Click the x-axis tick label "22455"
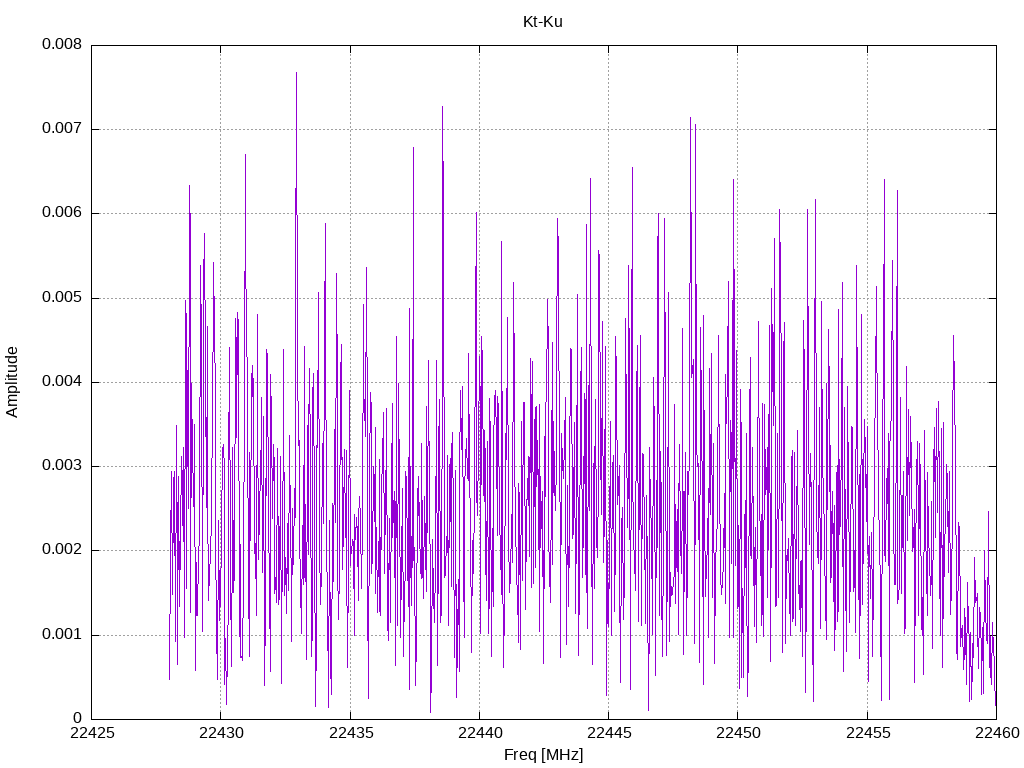This screenshot has width=1024, height=768. point(868,733)
